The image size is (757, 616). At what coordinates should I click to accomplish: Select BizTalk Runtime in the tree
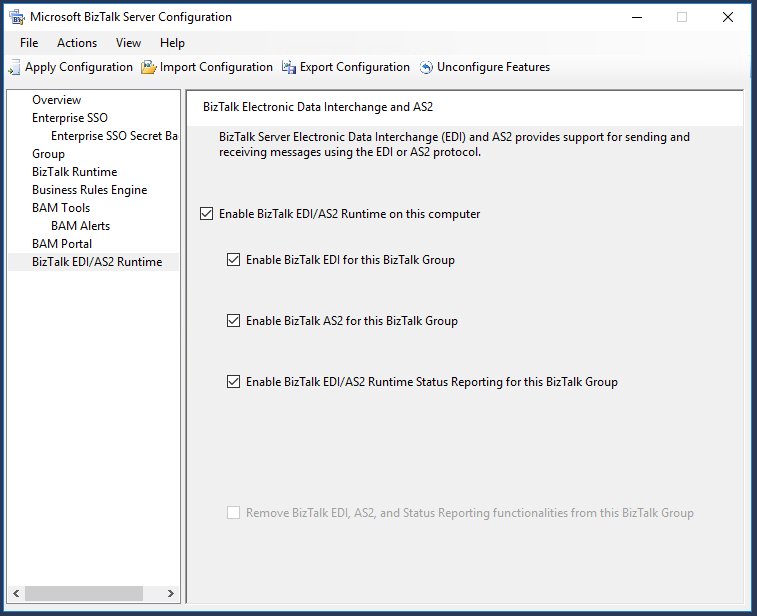(x=75, y=172)
